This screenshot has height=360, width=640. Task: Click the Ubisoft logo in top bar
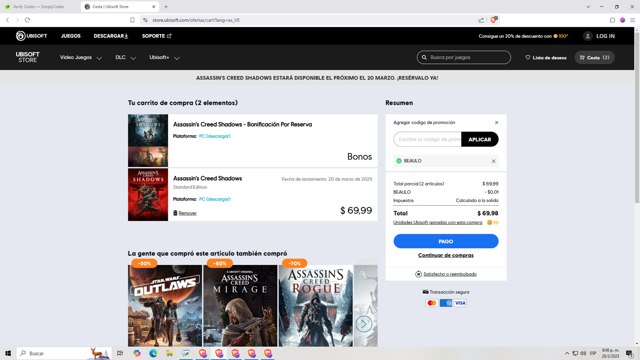(31, 36)
